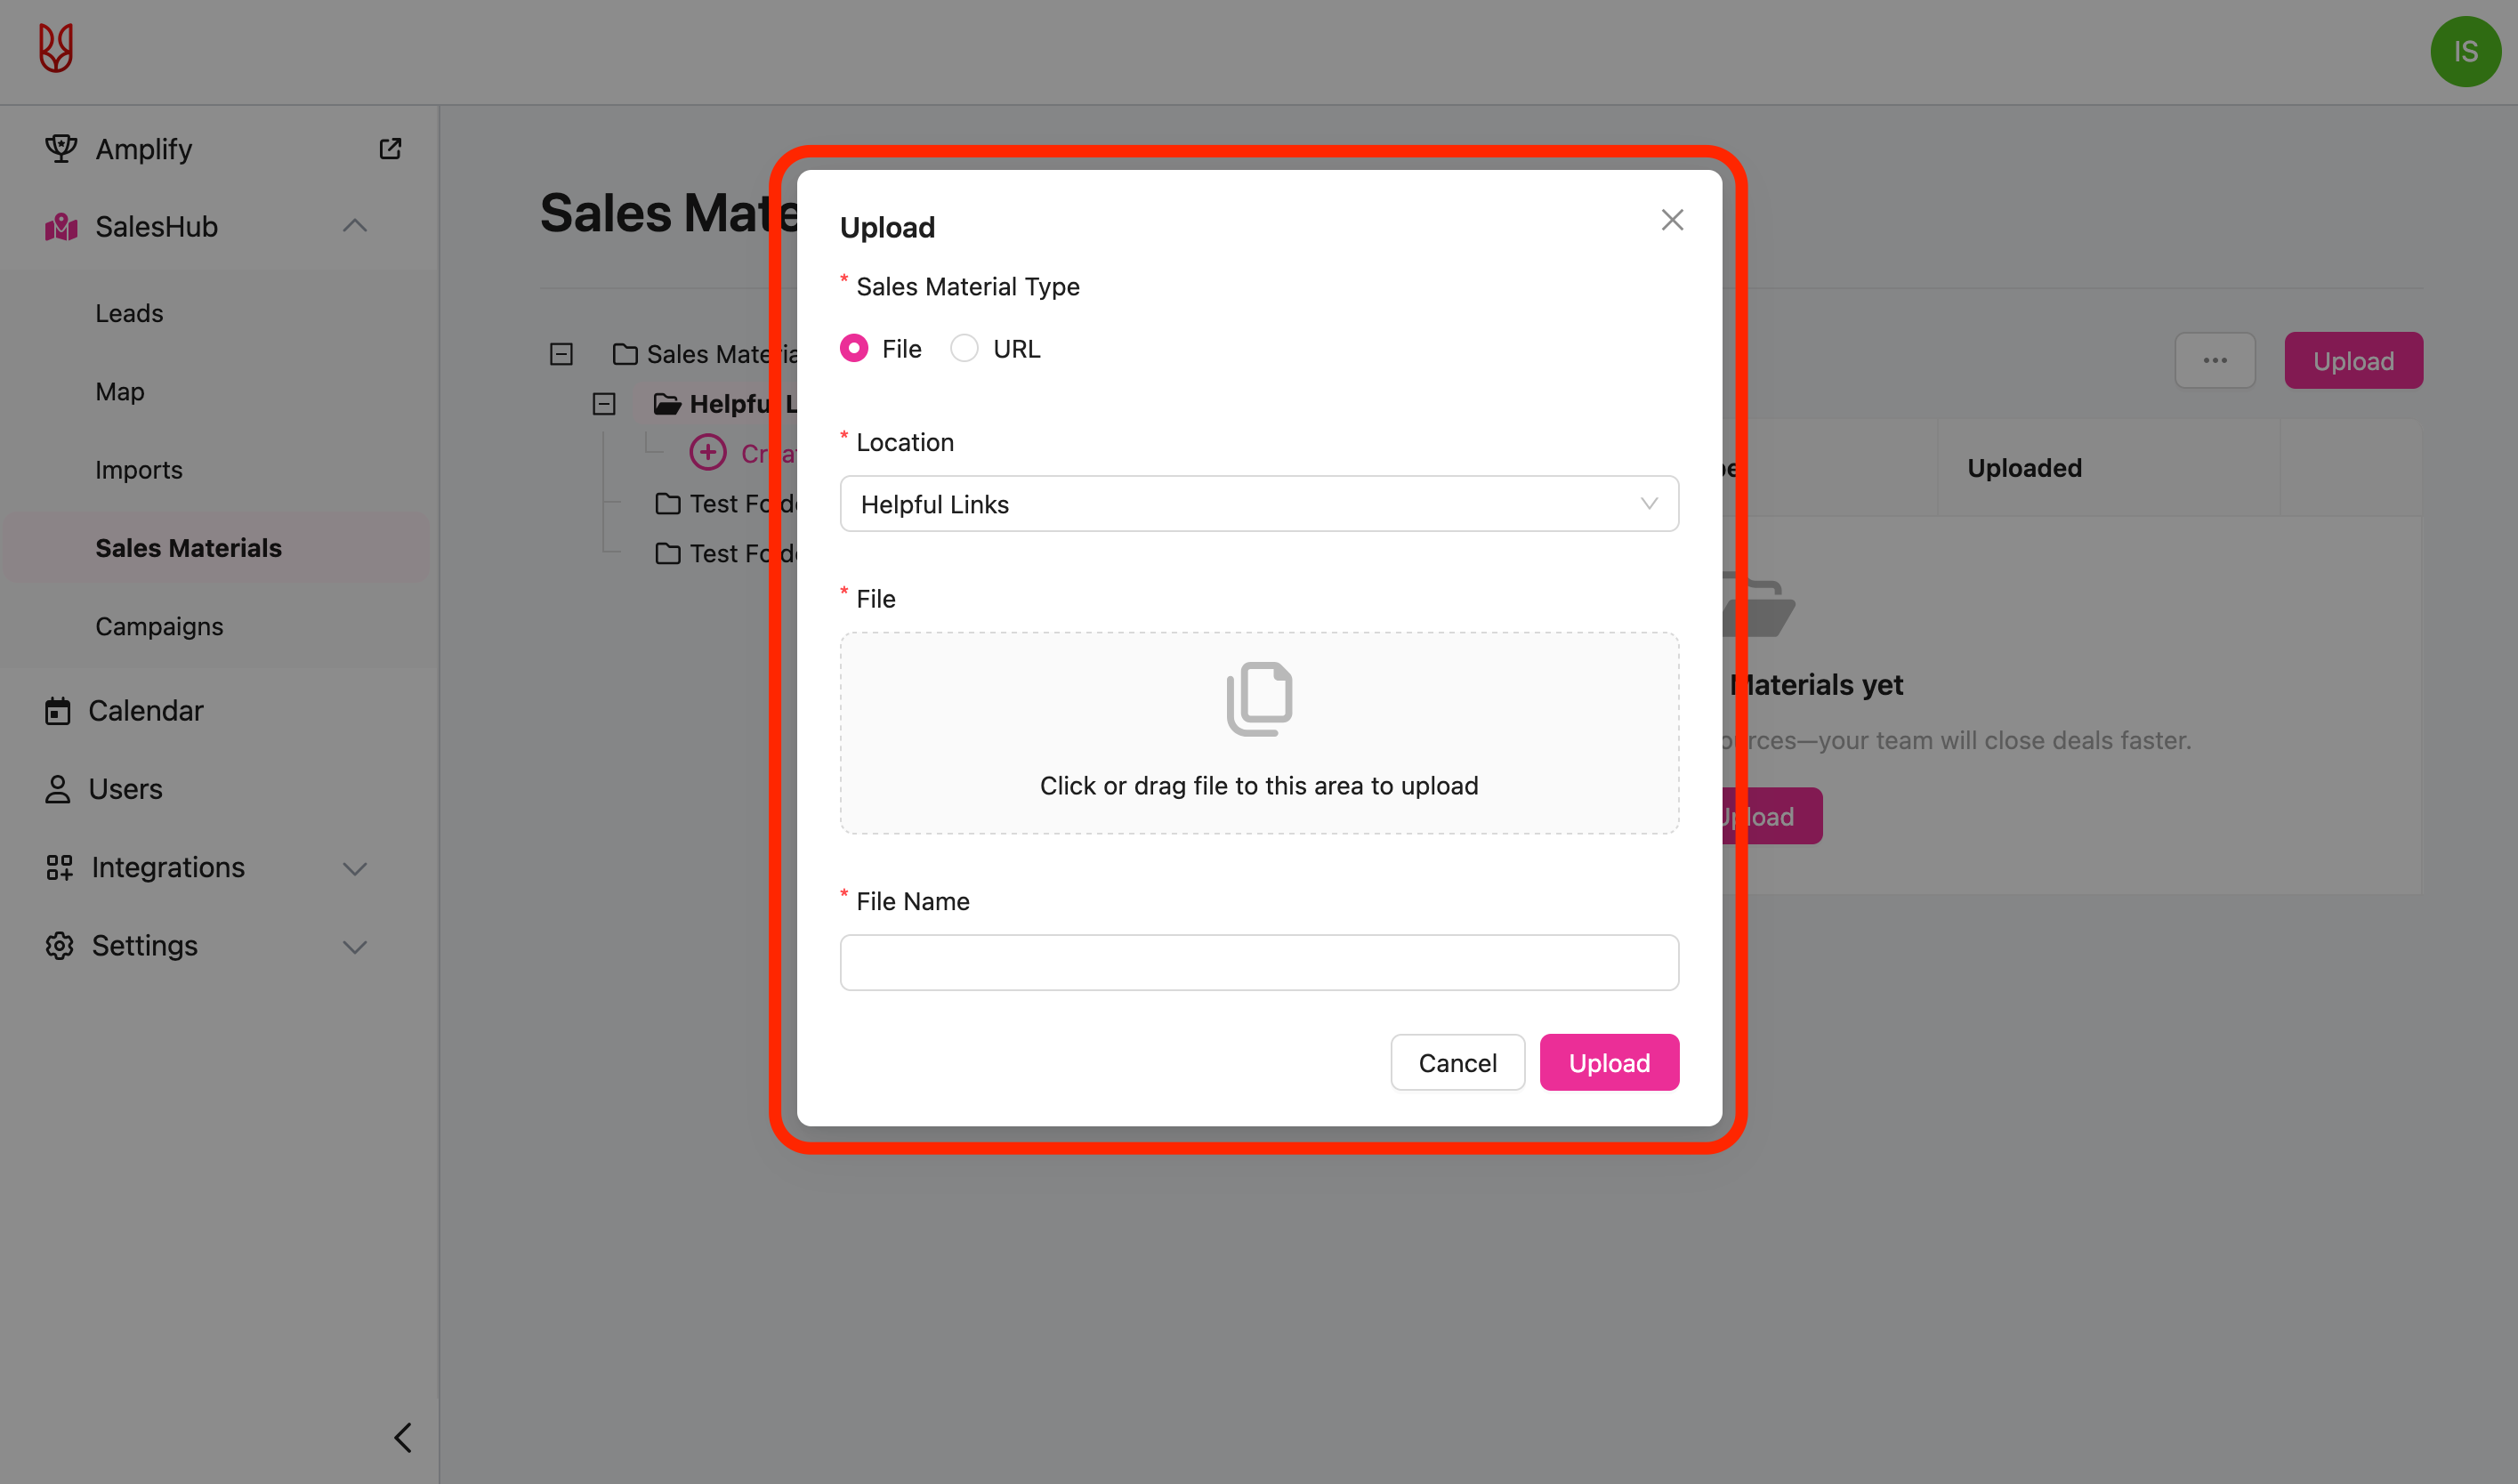The image size is (2518, 1484).
Task: Open the Location dropdown
Action: (1258, 504)
